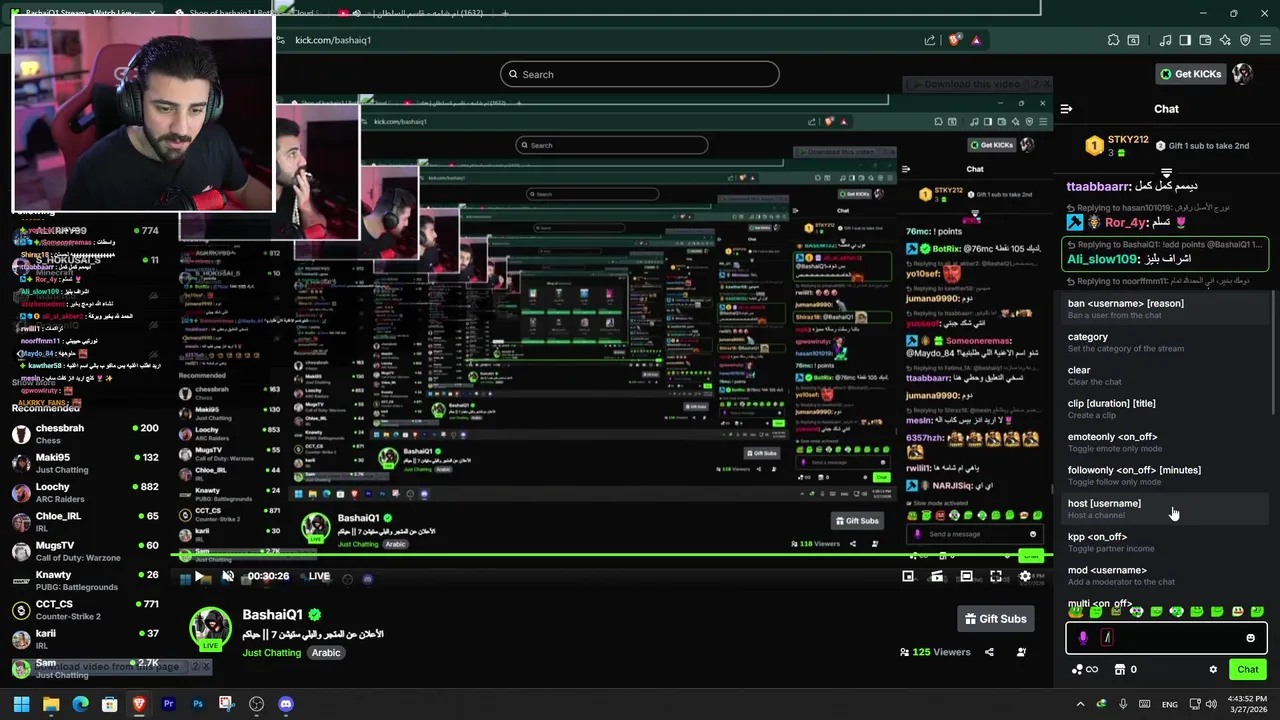Click the green Chat send button

coord(1248,670)
